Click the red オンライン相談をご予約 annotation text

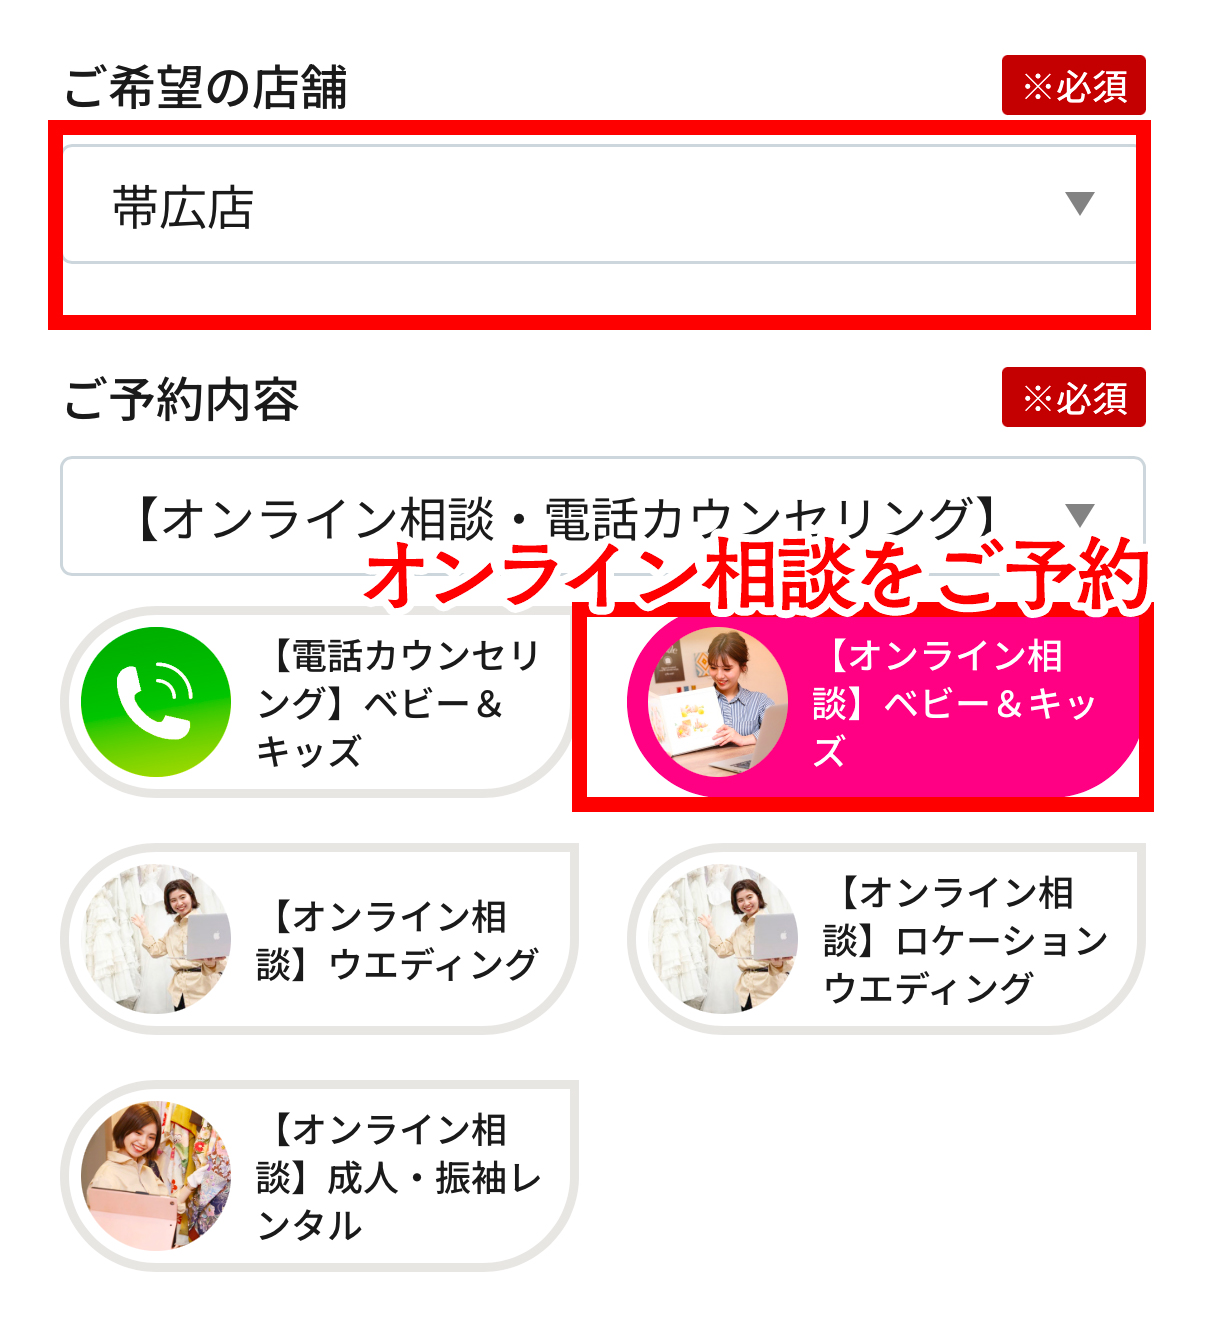758,575
